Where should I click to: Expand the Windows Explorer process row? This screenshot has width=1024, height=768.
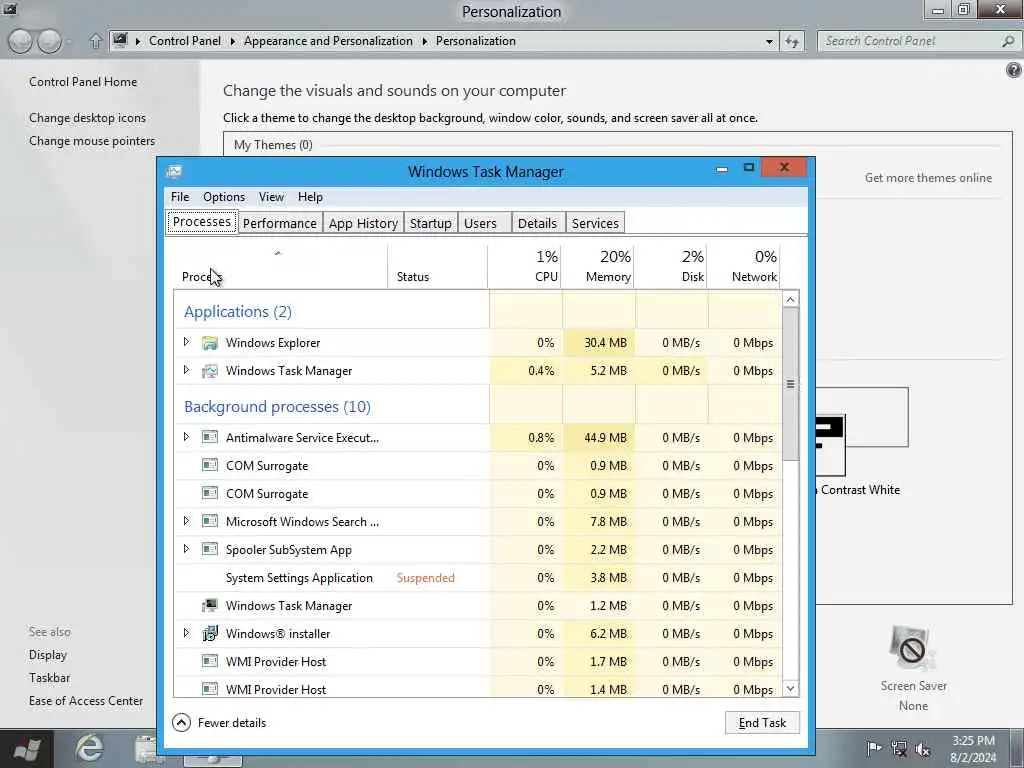186,342
